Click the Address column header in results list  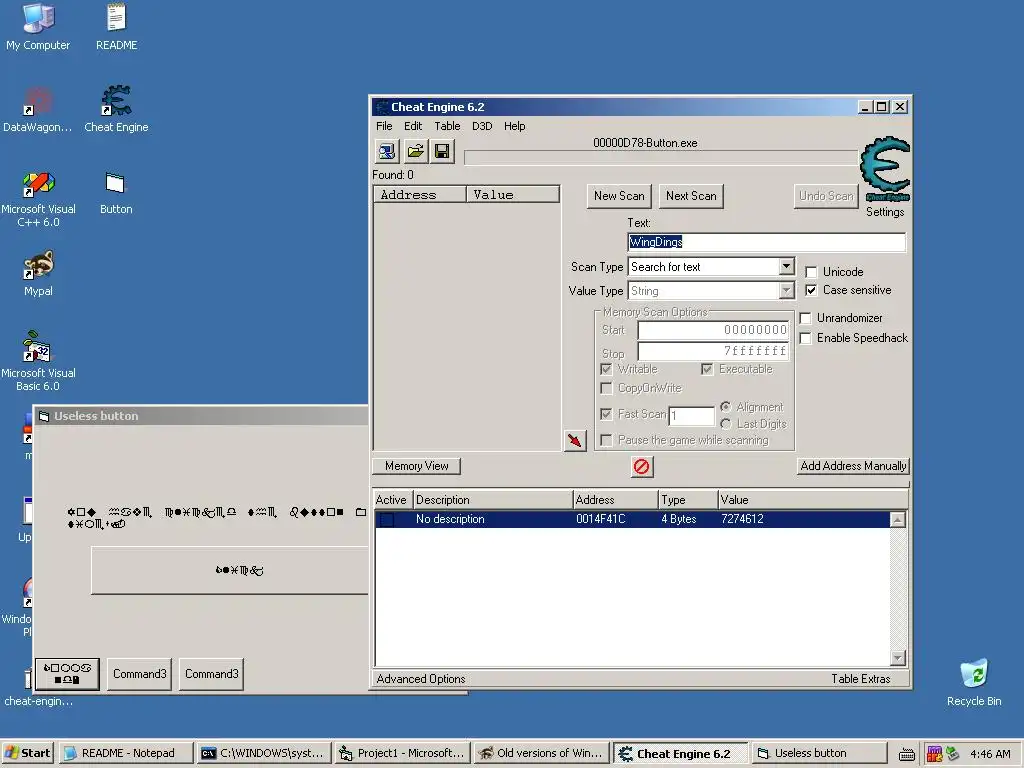420,195
